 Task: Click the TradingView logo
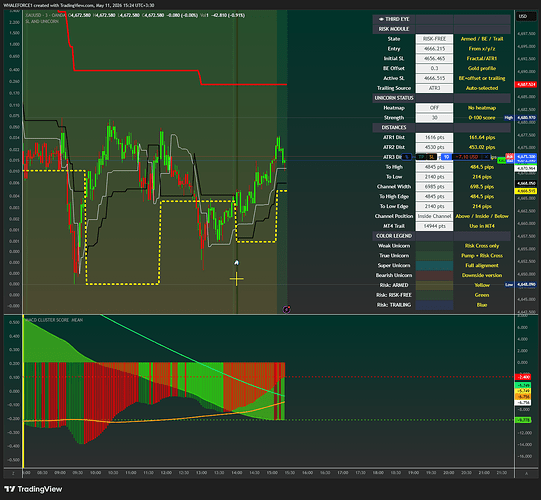[33, 489]
